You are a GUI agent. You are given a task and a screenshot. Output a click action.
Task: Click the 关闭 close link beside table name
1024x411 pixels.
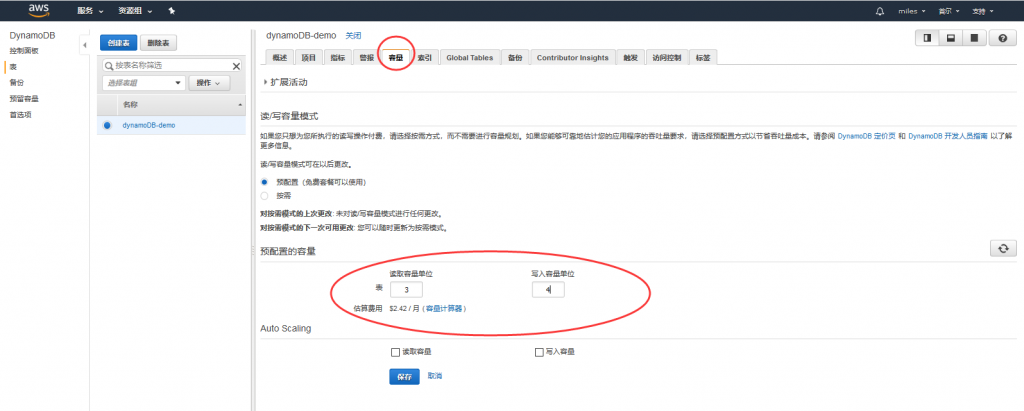353,35
